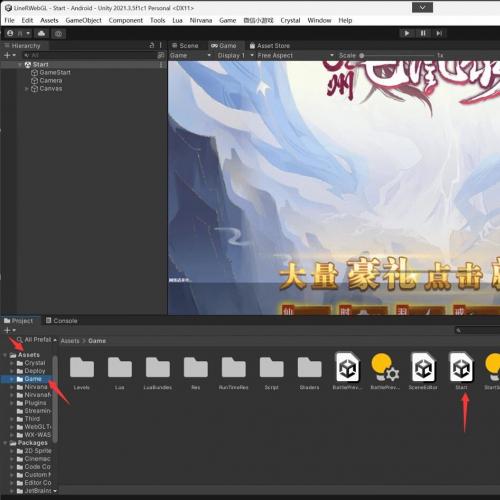Open the Help menu
This screenshot has height=500, width=500.
coord(345,20)
